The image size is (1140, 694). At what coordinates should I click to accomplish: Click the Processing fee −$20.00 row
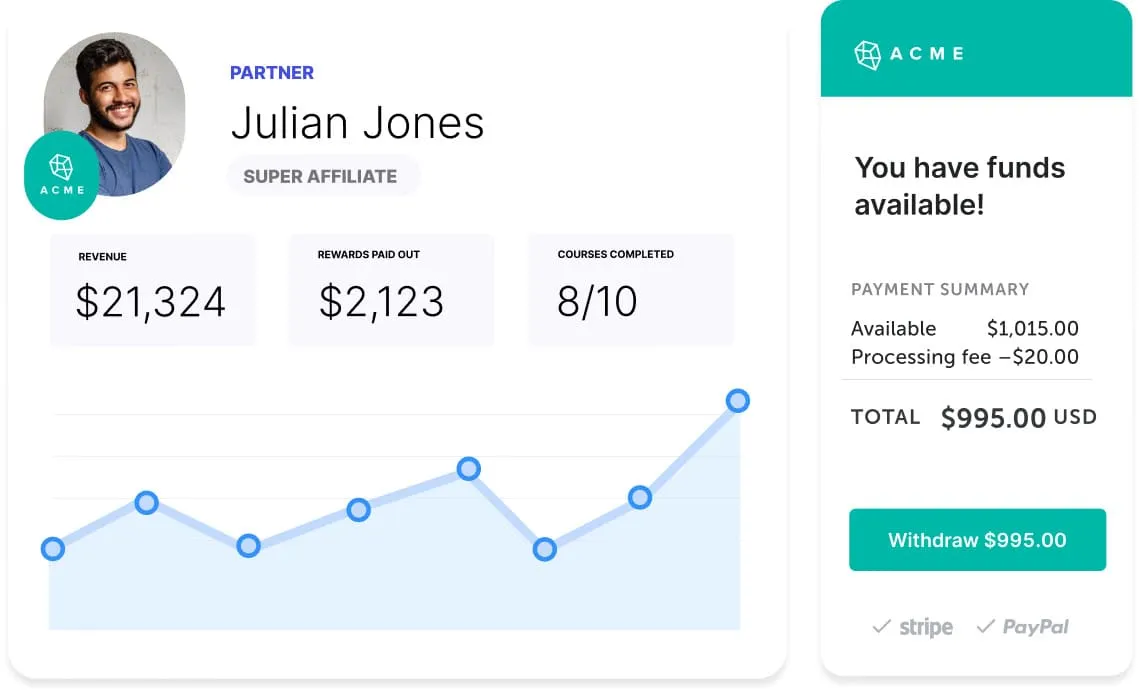tap(965, 357)
